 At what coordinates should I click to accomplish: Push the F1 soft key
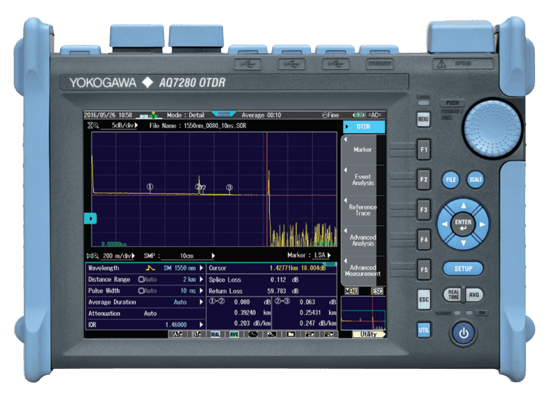(424, 149)
